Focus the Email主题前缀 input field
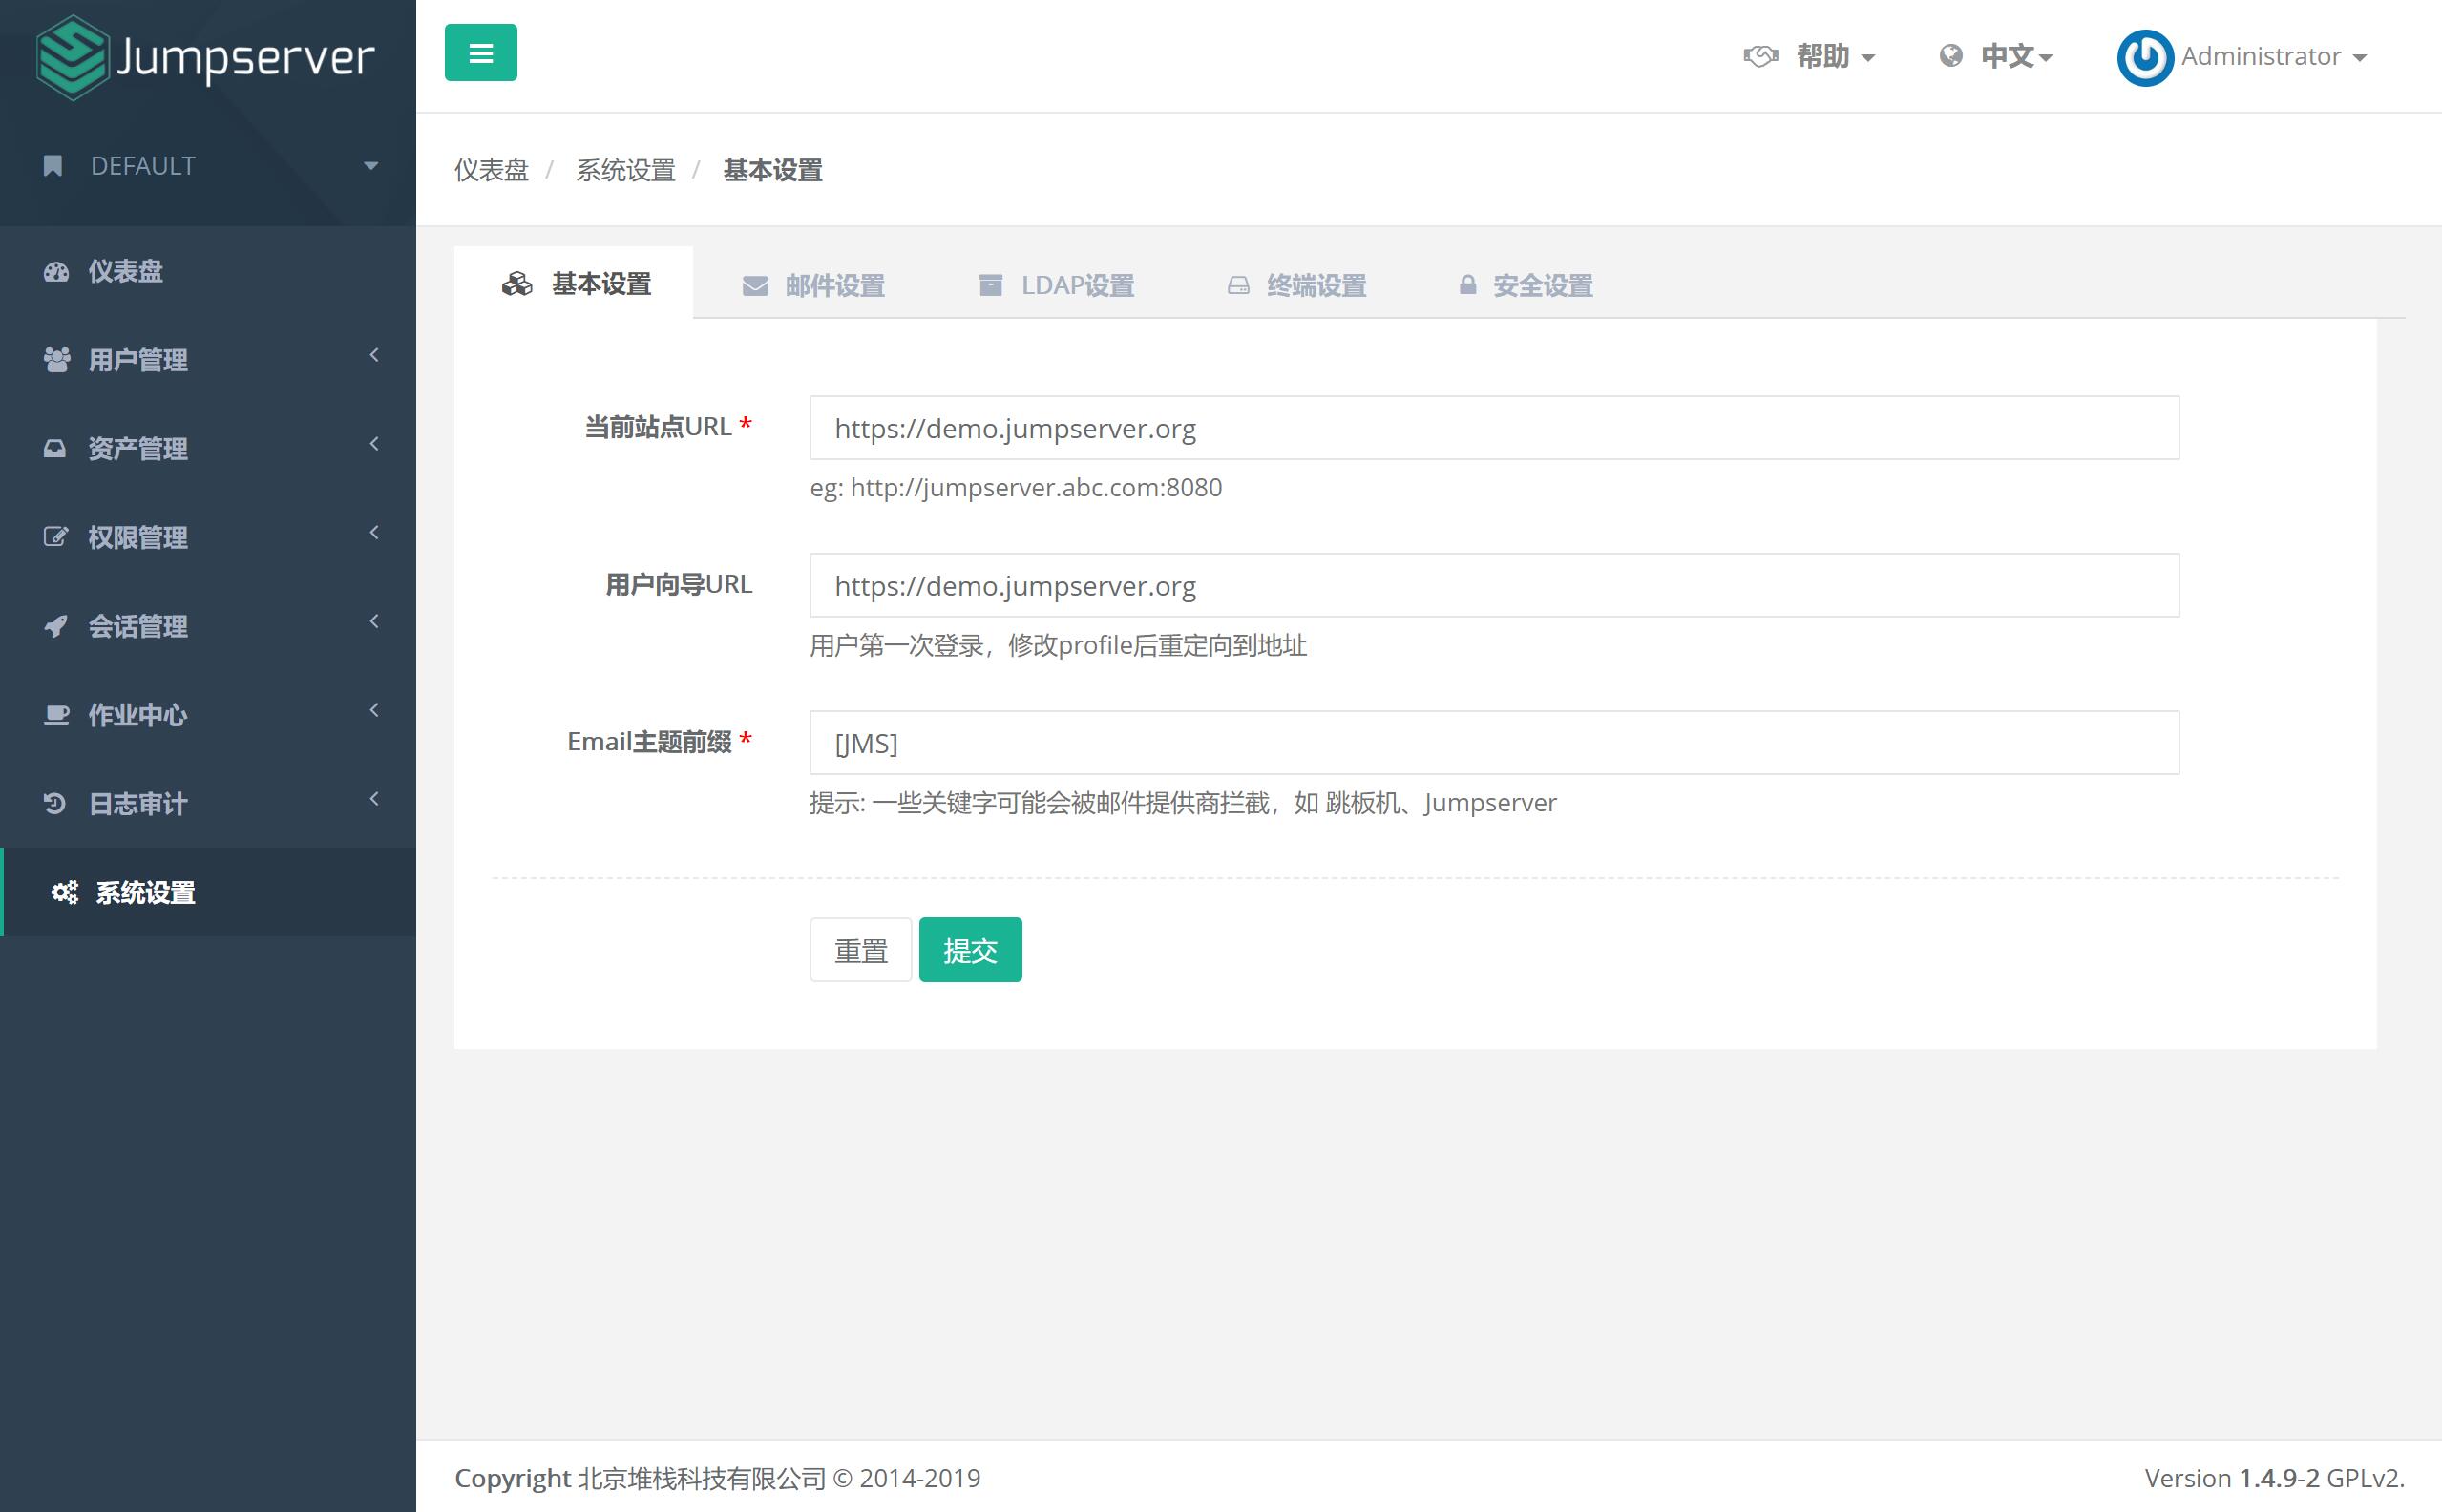Screen dimensions: 2442x1512 click(1494, 743)
